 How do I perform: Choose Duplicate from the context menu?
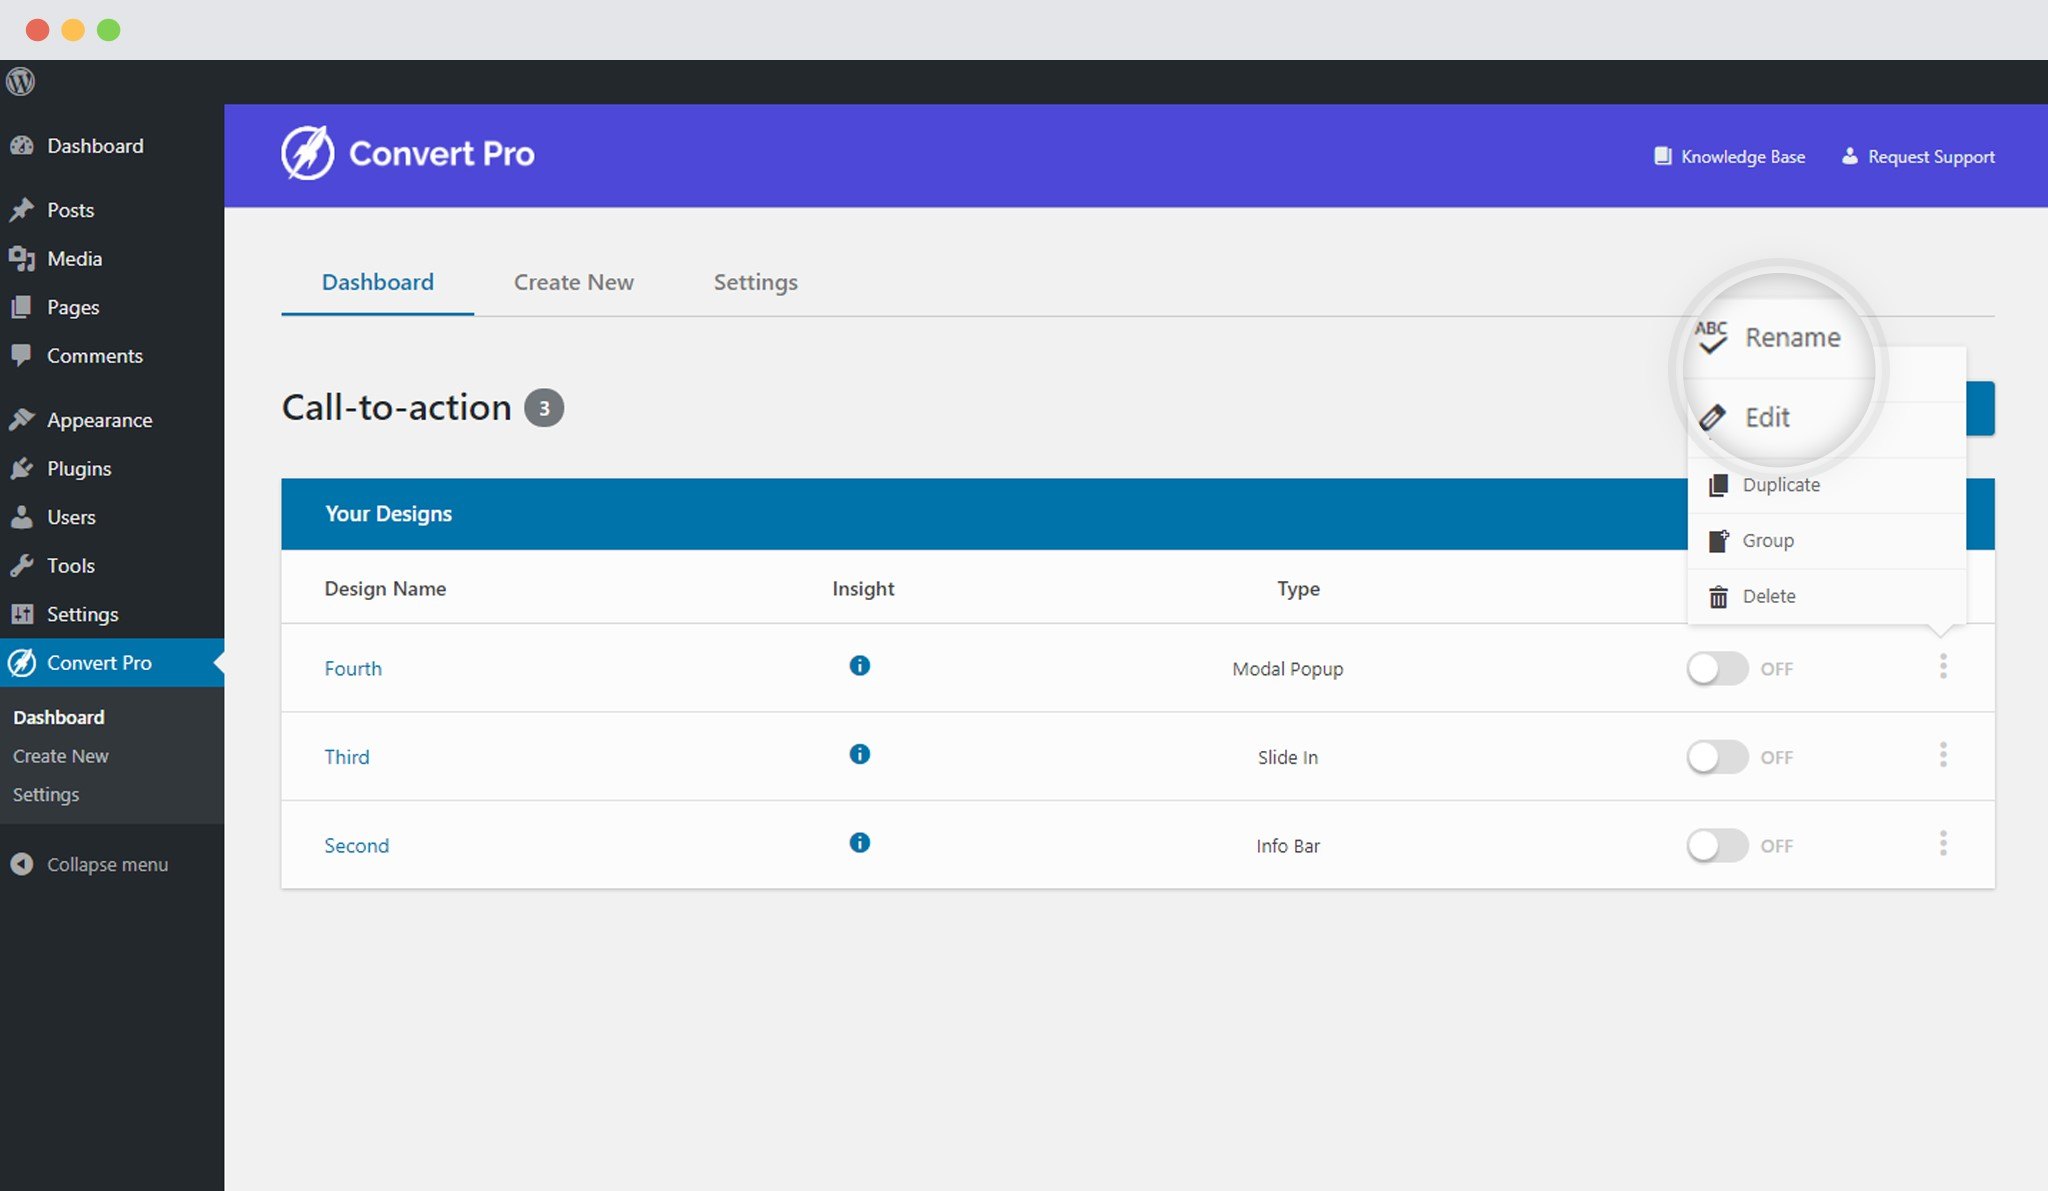pyautogui.click(x=1827, y=485)
